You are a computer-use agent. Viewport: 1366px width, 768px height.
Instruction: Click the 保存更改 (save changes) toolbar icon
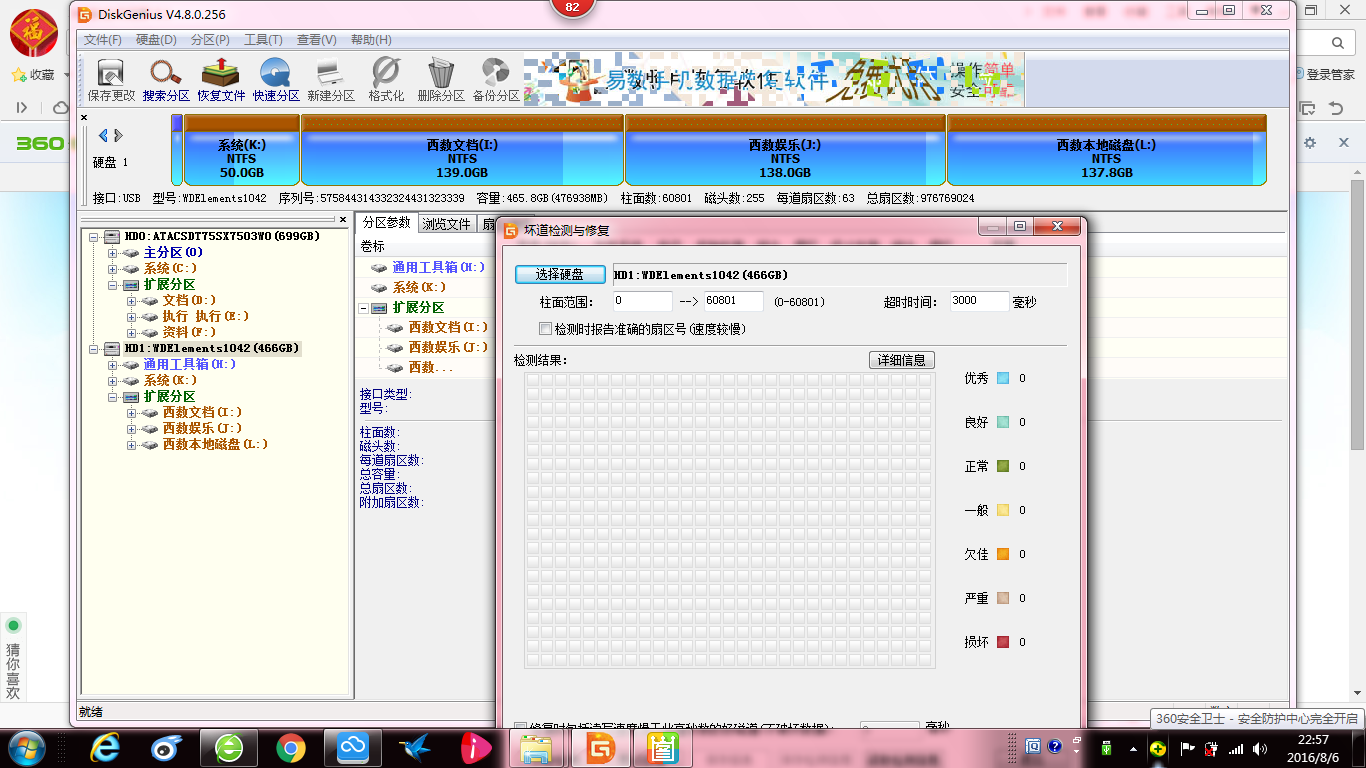pos(111,80)
